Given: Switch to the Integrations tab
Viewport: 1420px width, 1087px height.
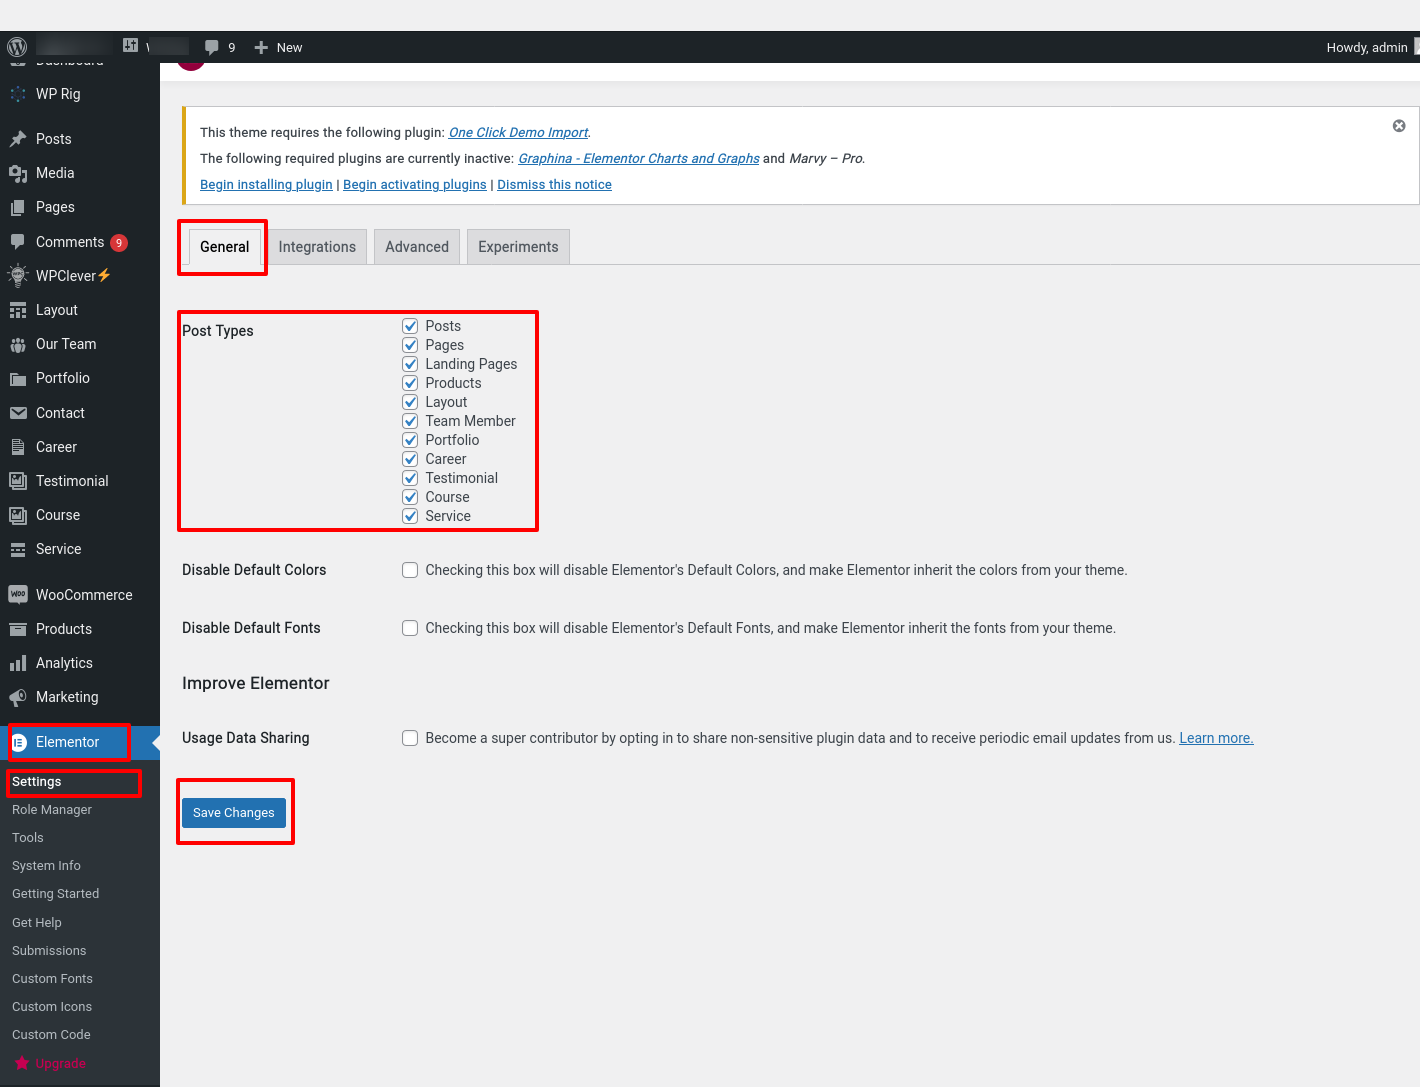Looking at the screenshot, I should 317,247.
